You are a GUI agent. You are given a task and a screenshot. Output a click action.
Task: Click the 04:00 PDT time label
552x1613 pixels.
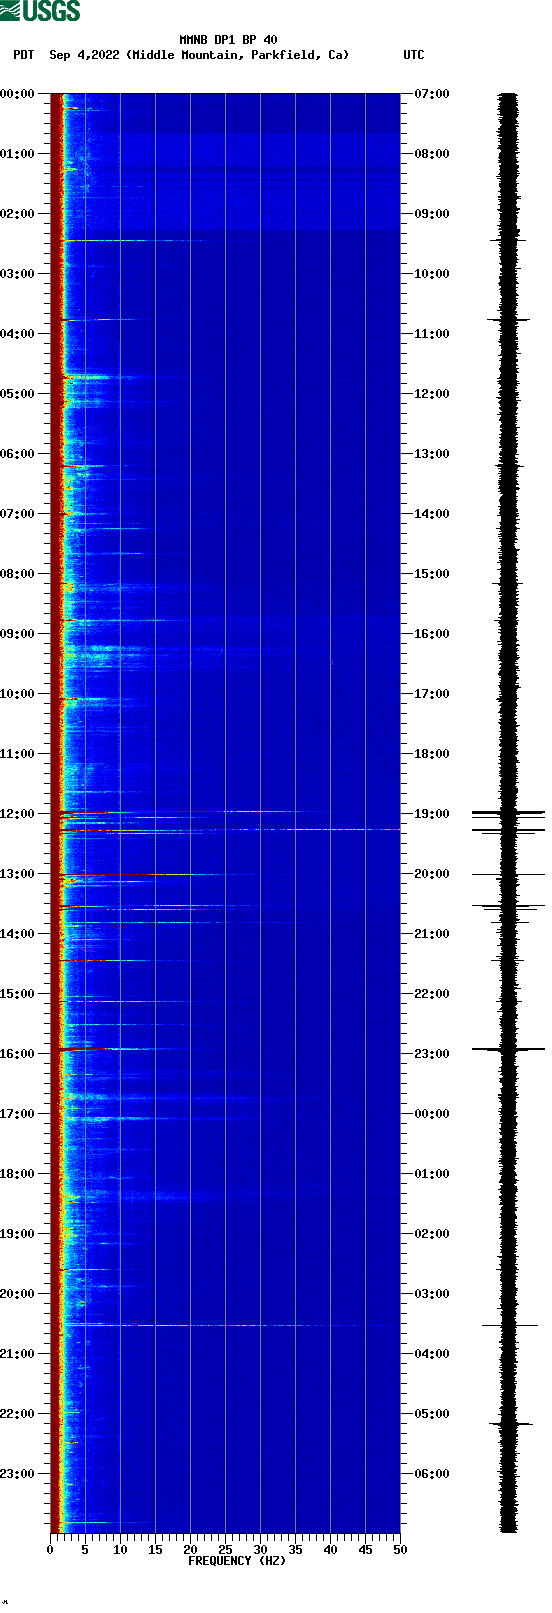point(17,334)
